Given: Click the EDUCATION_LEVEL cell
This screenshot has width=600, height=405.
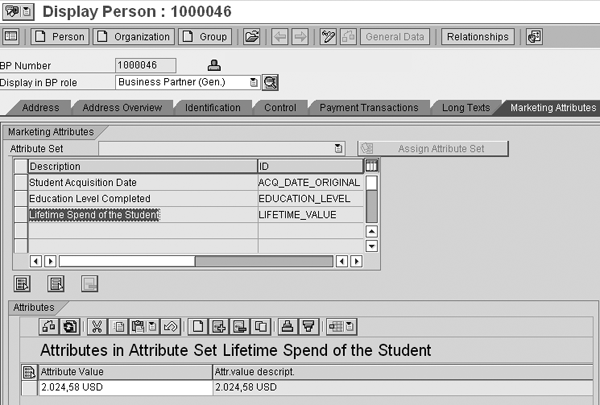Looking at the screenshot, I should pyautogui.click(x=310, y=199).
